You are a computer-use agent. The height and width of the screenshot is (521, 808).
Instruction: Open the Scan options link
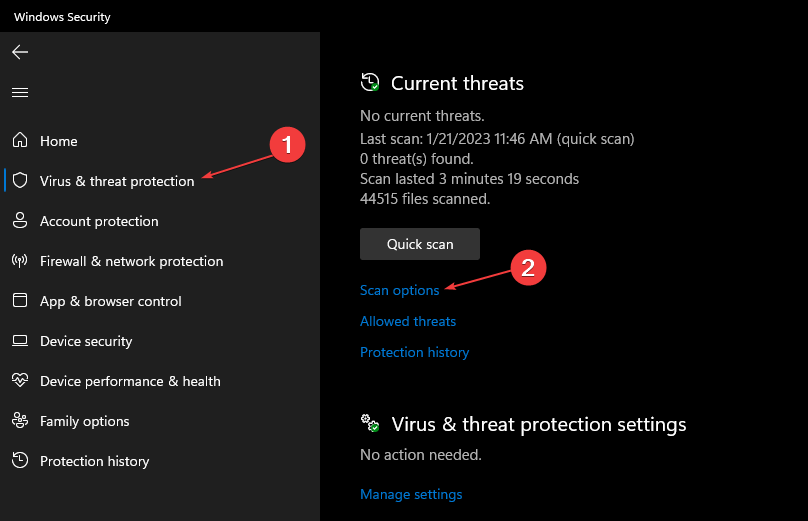399,290
